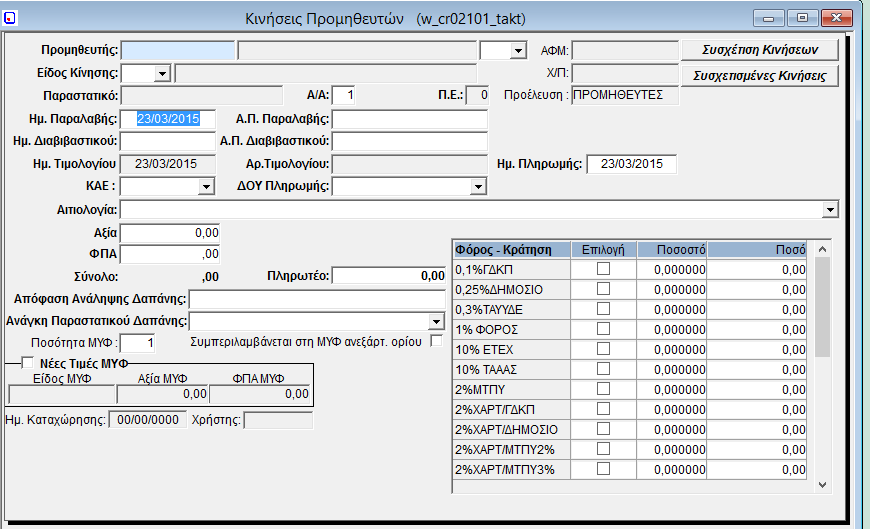Click the tax table scroll up arrow
This screenshot has height=529, width=870.
[x=822, y=250]
